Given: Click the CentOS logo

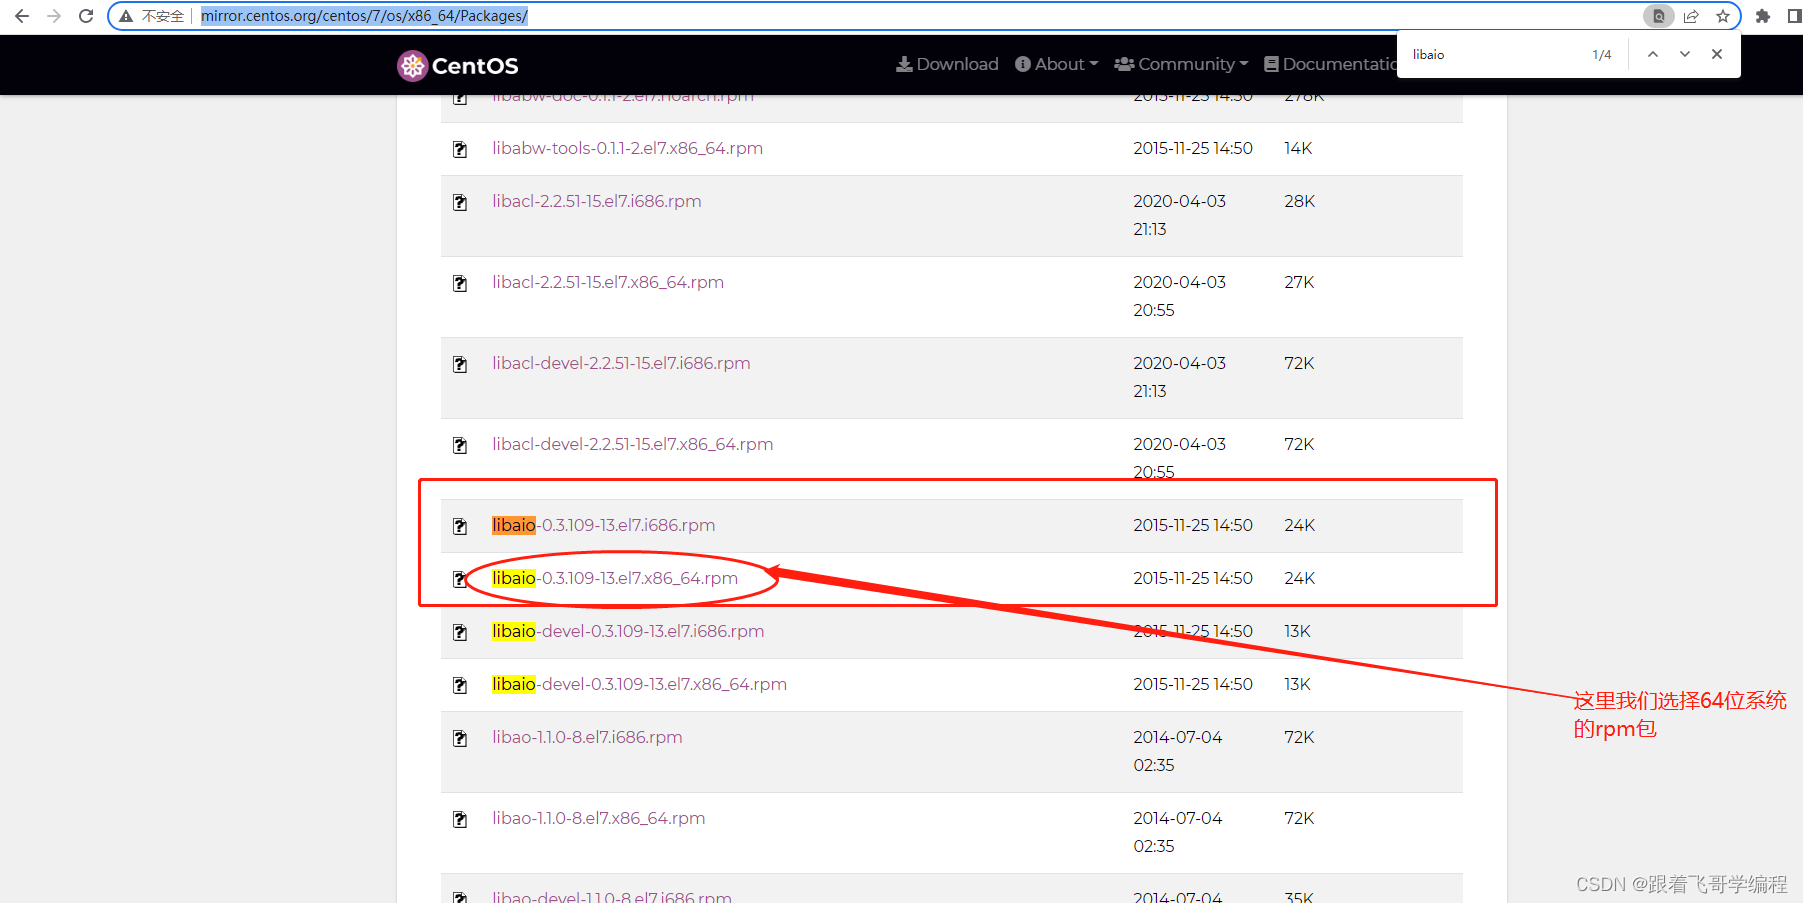Looking at the screenshot, I should (457, 65).
